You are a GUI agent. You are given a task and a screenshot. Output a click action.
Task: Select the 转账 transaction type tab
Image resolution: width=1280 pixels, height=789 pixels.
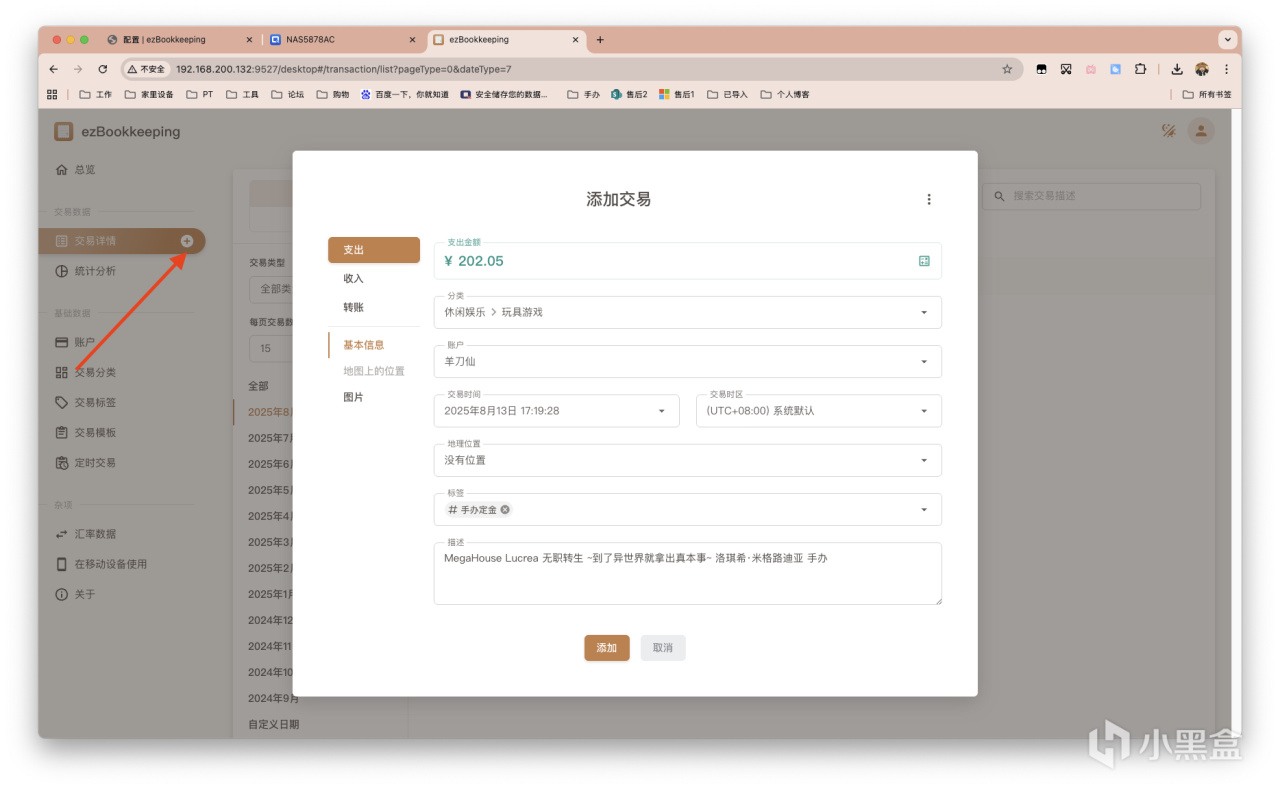374,307
